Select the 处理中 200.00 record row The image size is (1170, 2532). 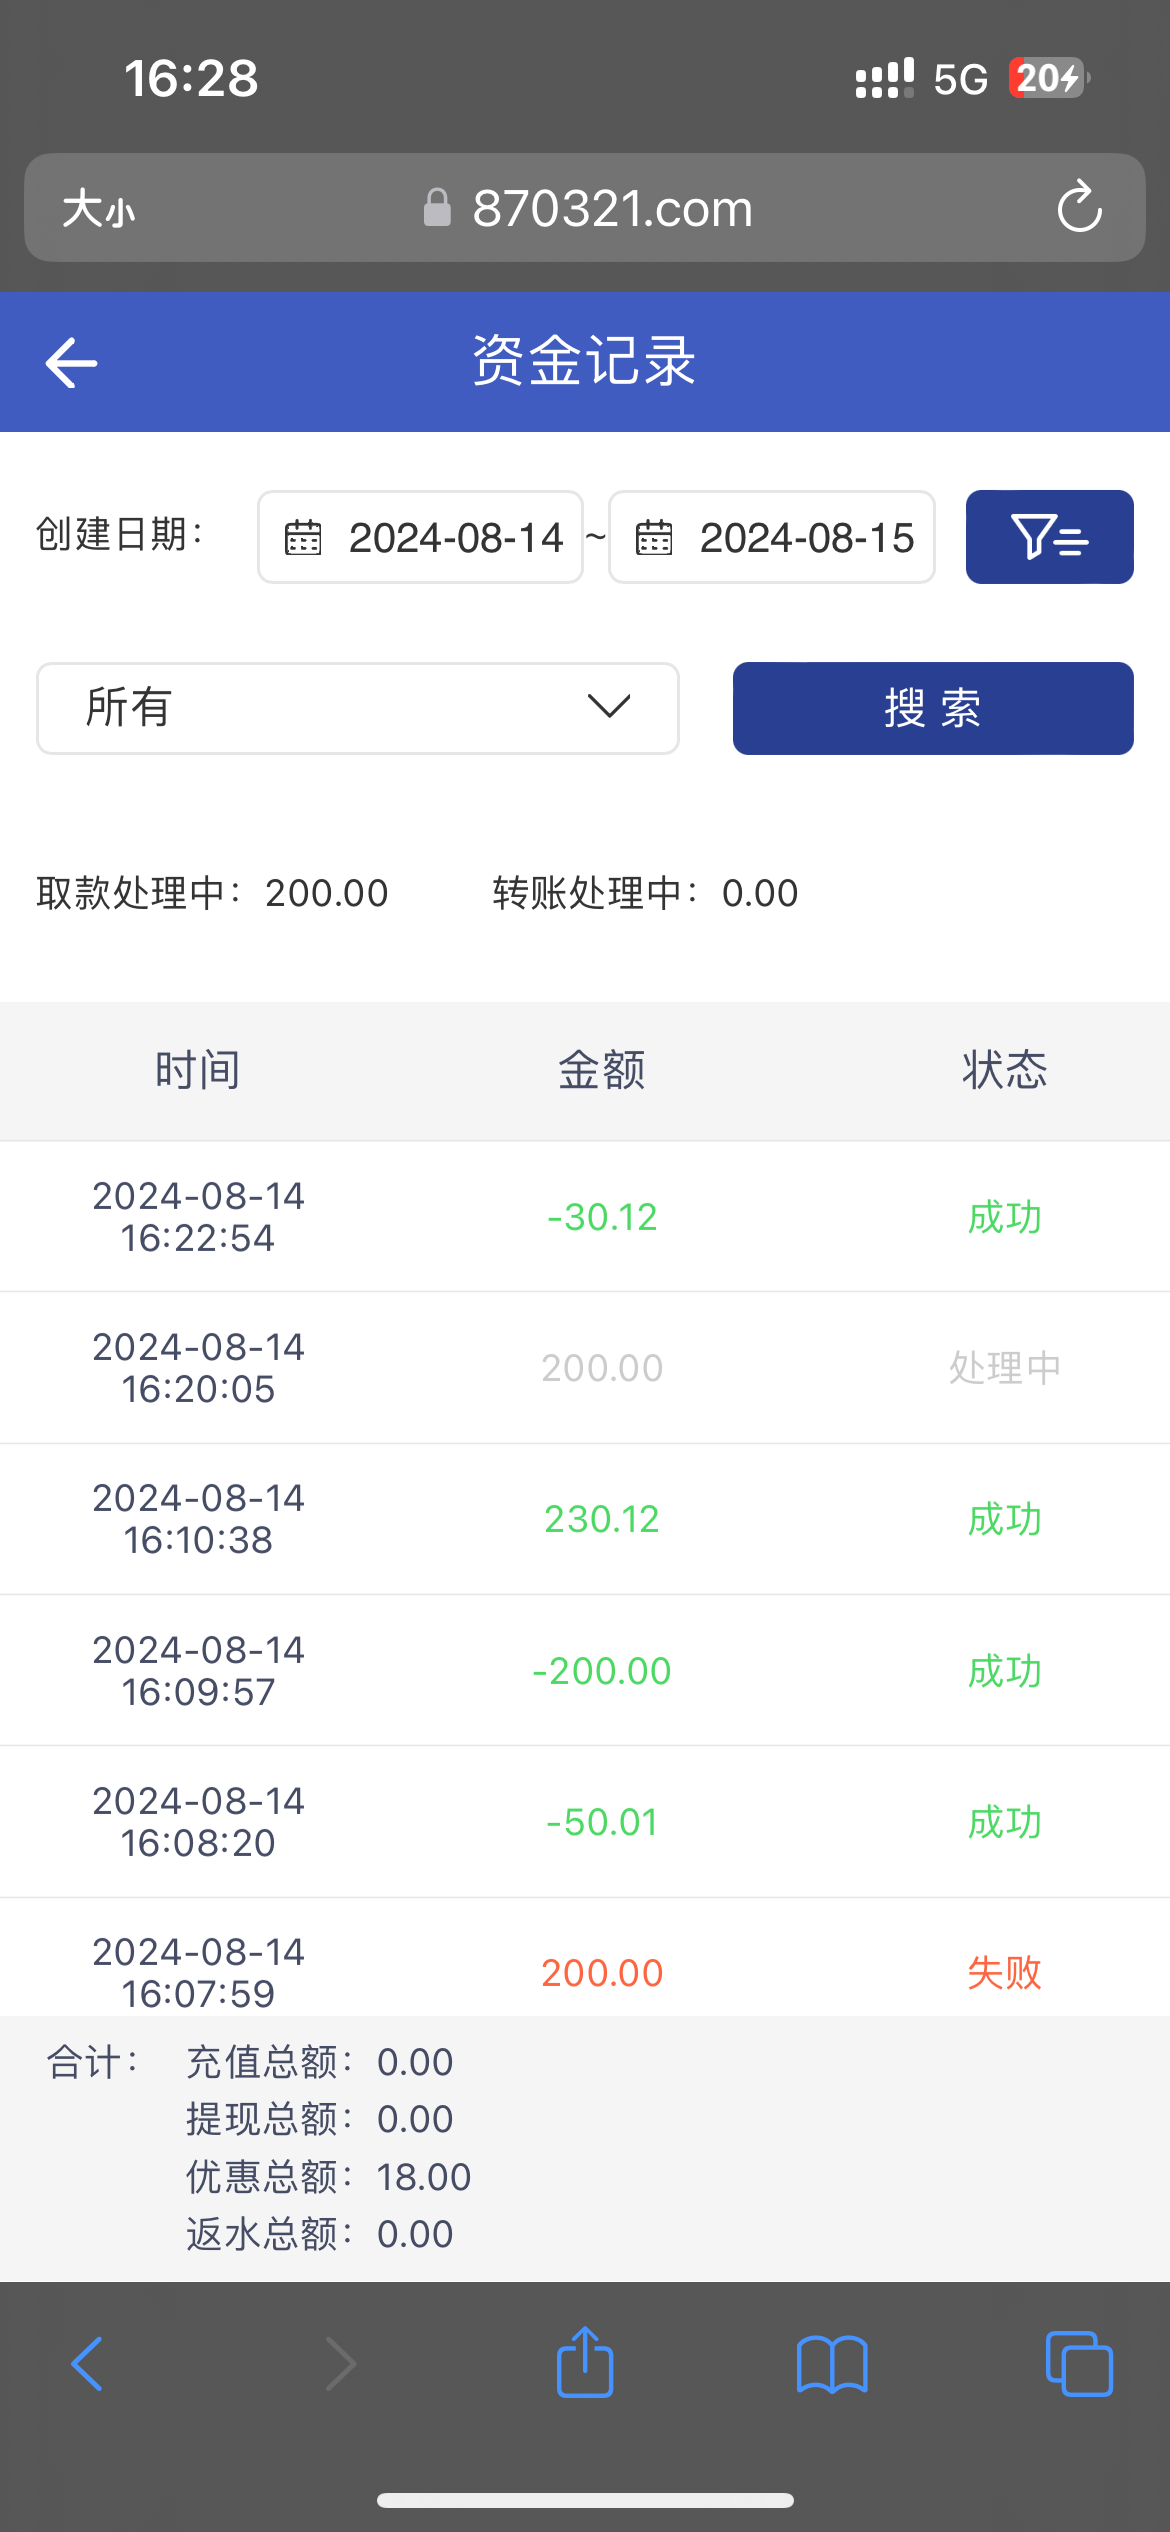tap(585, 1368)
